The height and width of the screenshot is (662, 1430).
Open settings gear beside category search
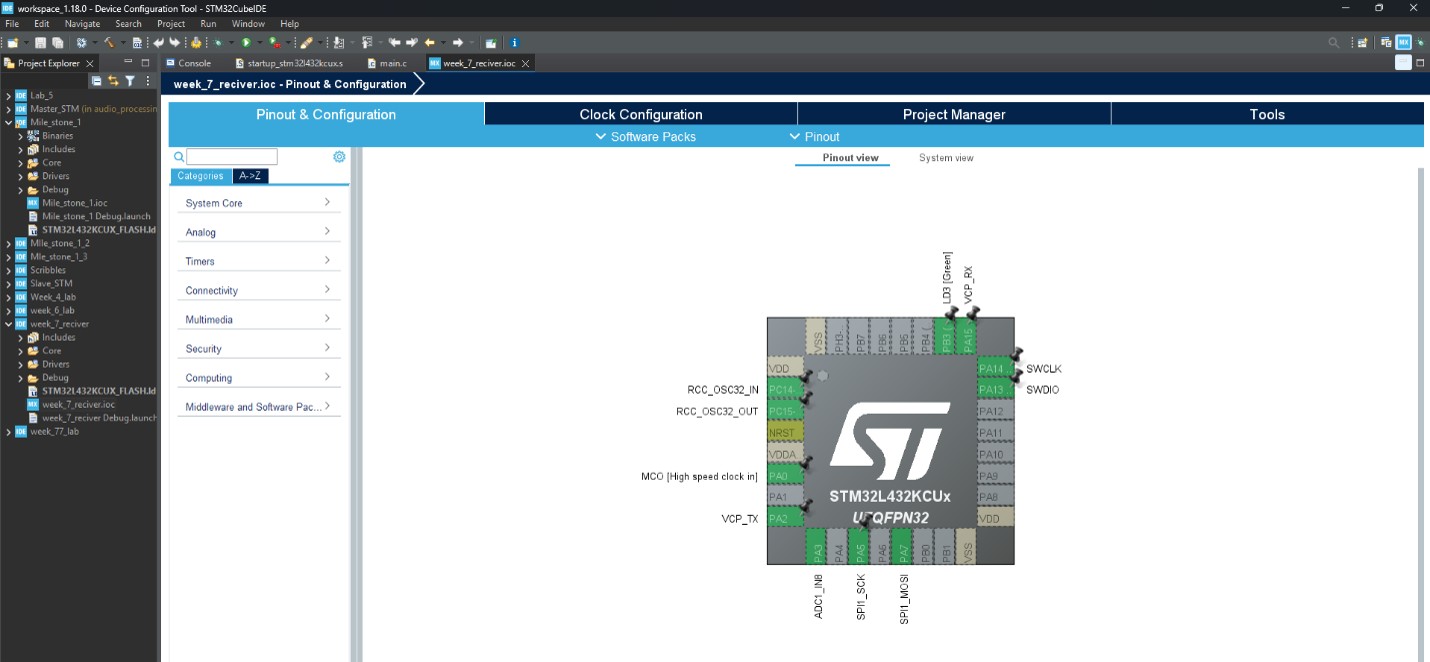click(x=339, y=157)
